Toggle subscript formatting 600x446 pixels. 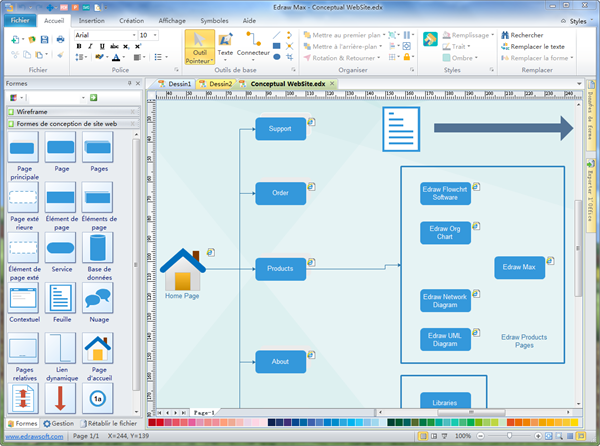126,46
